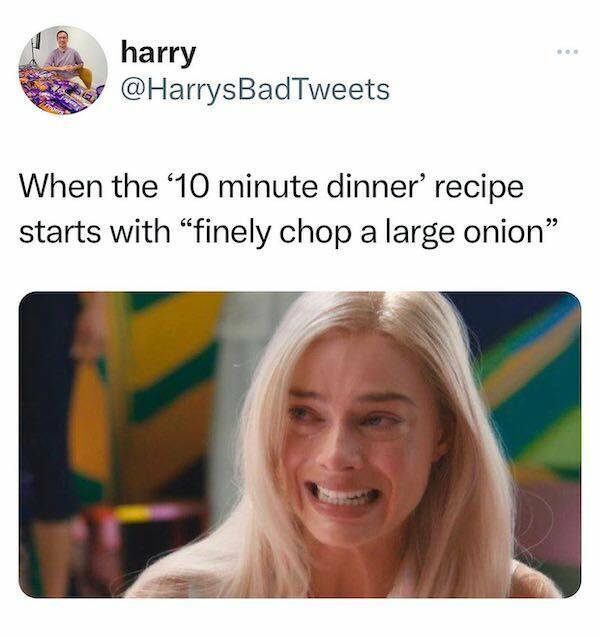This screenshot has width=600, height=637.
Task: Click the woman's crying face in photo
Action: (x=345, y=440)
